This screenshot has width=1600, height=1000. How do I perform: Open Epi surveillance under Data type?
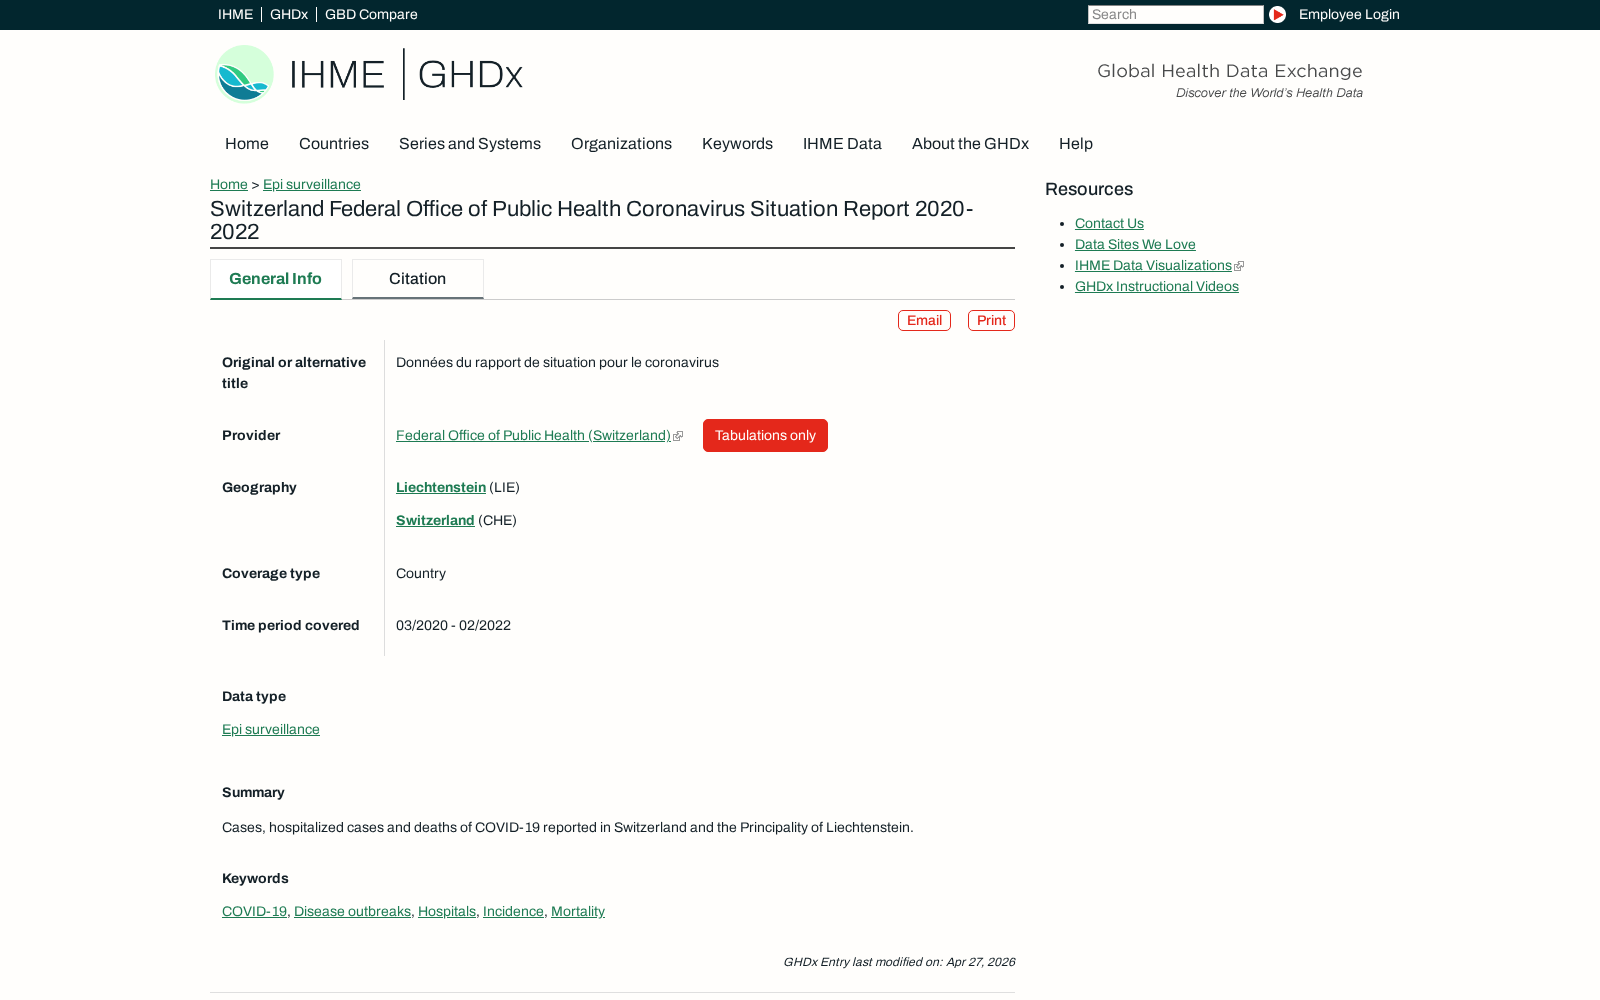click(x=271, y=729)
